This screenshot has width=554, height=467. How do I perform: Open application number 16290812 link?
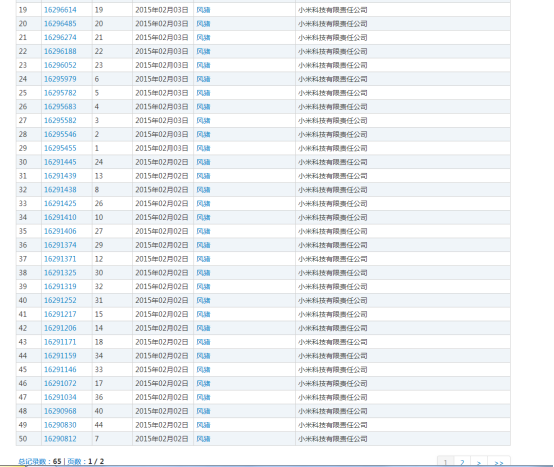[60, 439]
